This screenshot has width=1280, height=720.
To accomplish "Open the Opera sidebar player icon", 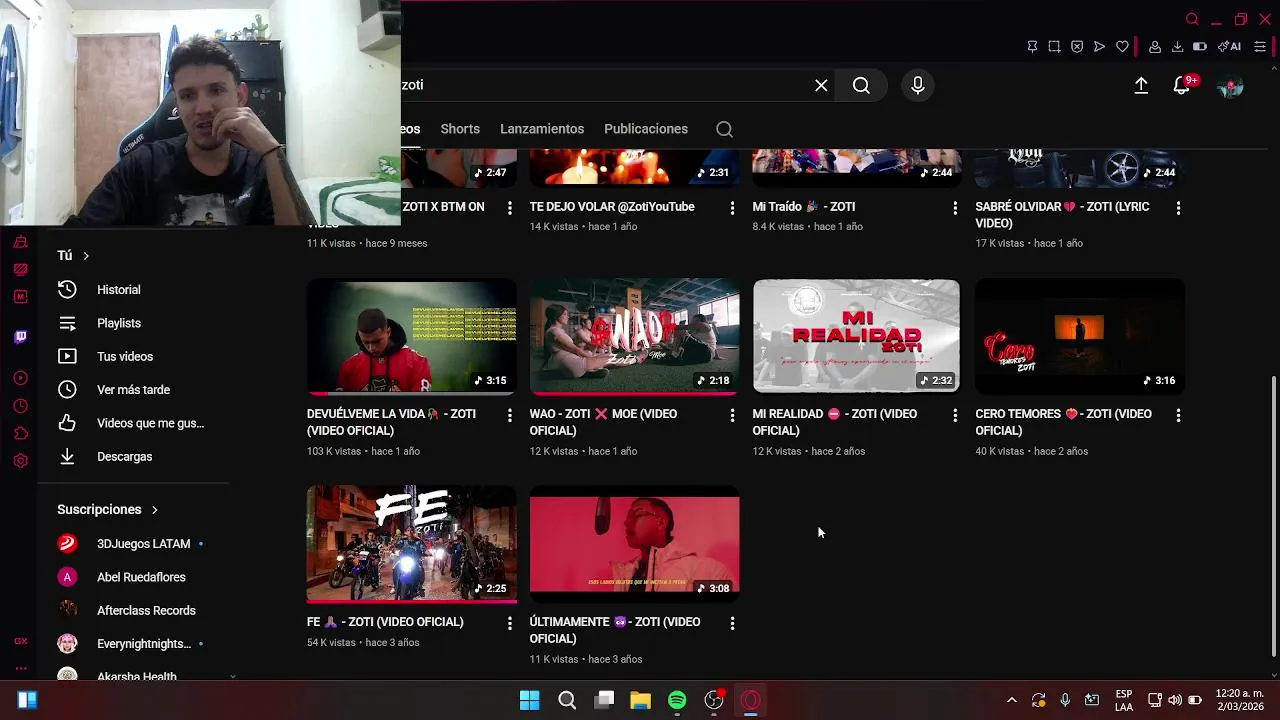I will tap(20, 378).
